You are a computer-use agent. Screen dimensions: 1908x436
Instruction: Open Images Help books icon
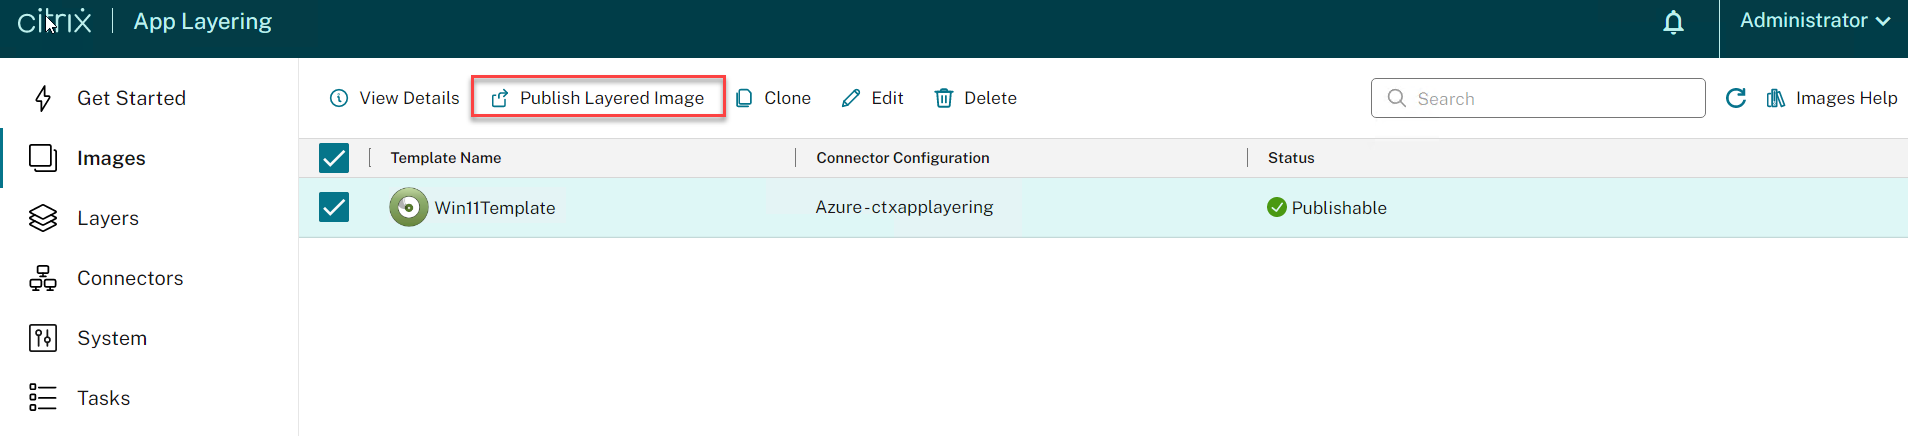(1776, 98)
